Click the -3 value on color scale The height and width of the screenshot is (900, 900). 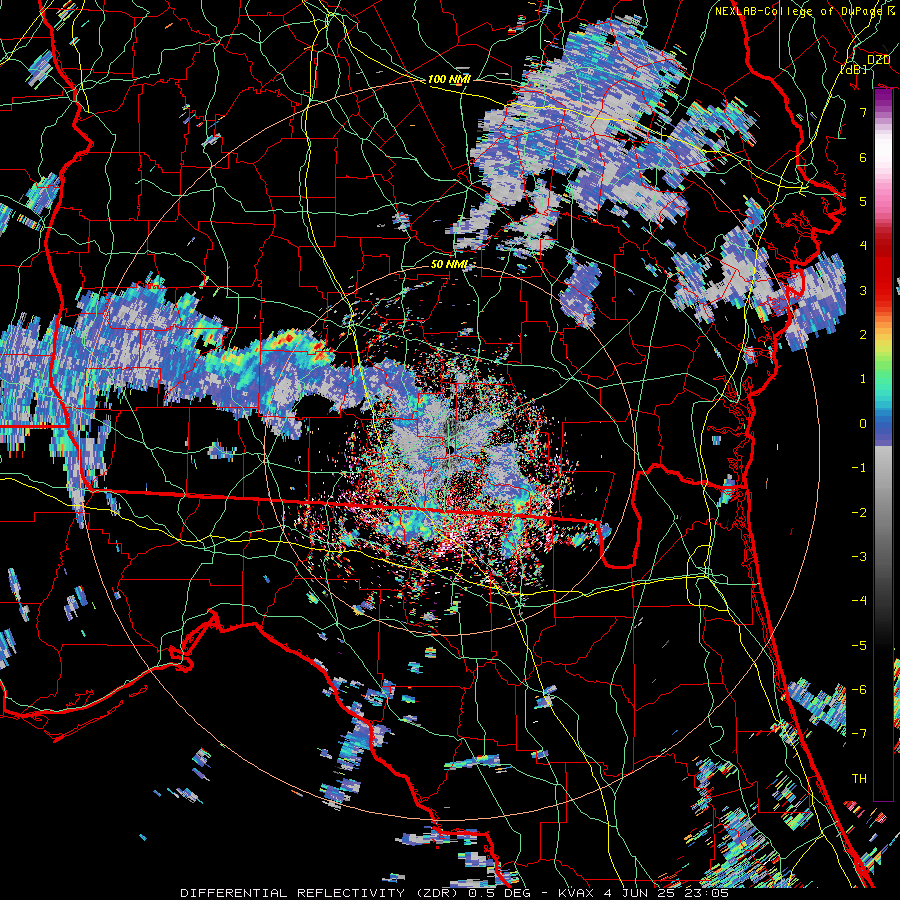coord(859,557)
